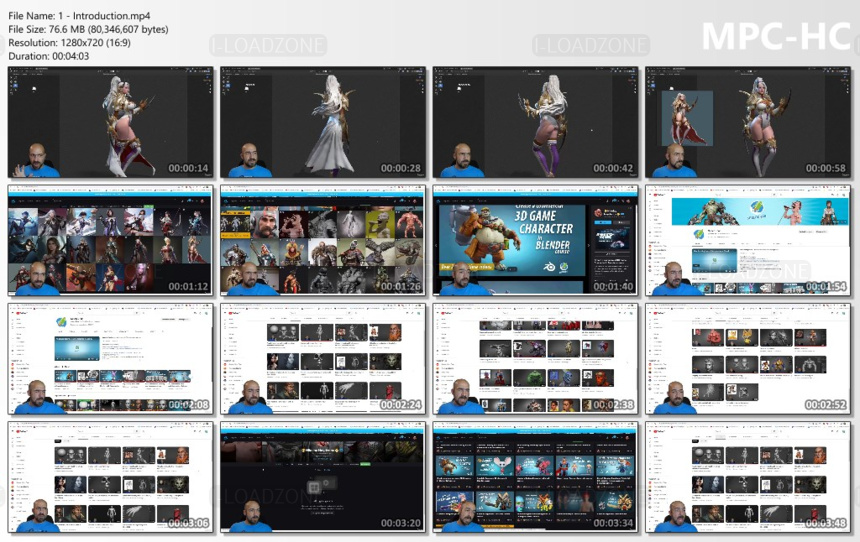
Task: Open the frame stamped 00:00:58
Action: point(749,122)
